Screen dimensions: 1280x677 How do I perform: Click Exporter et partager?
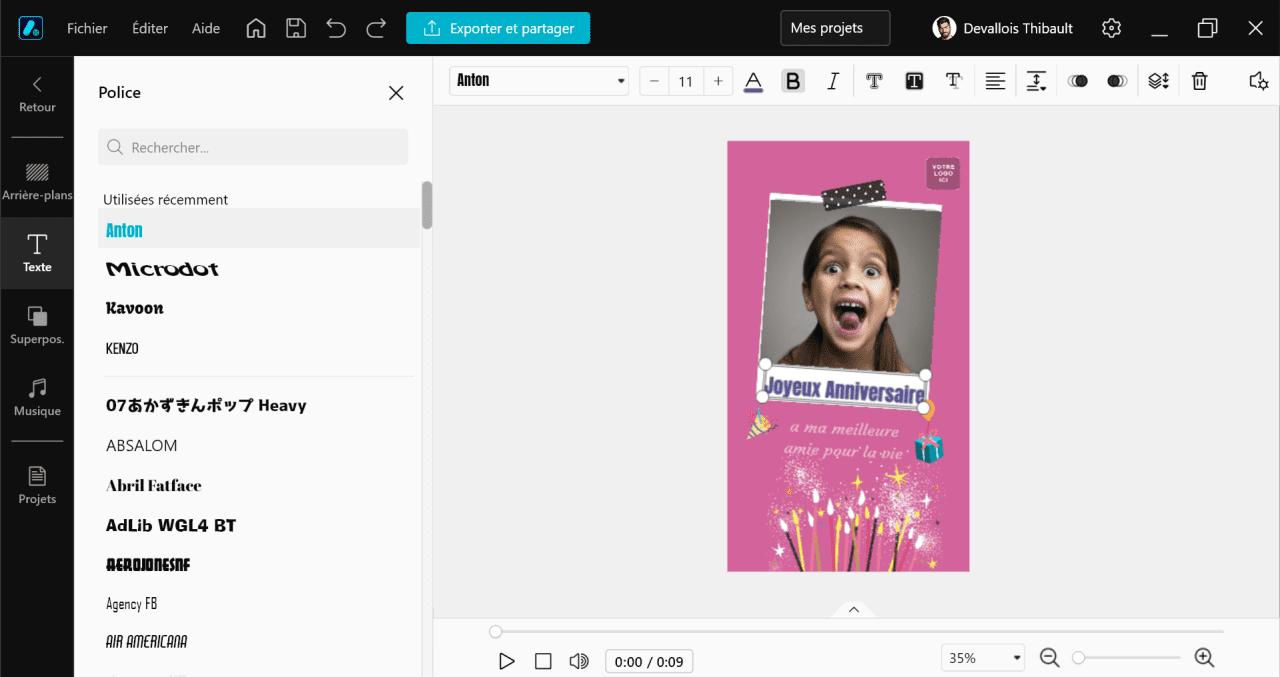(498, 28)
